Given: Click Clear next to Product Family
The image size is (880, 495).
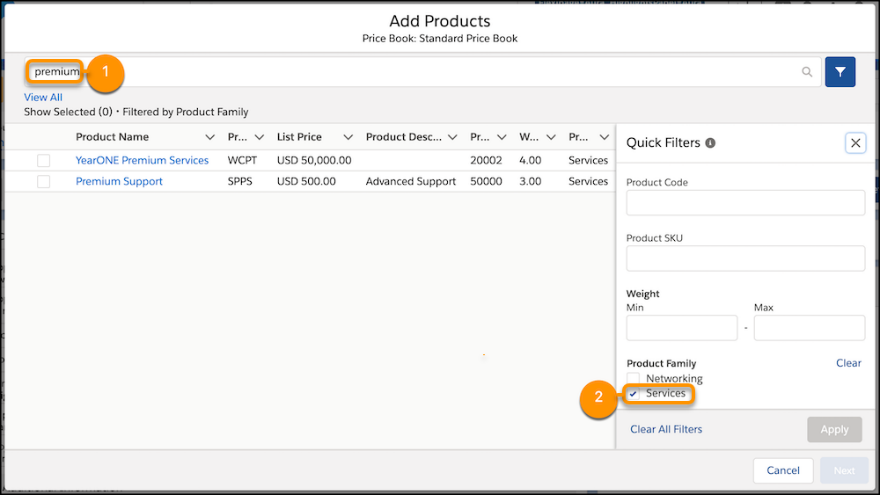Looking at the screenshot, I should coord(848,363).
